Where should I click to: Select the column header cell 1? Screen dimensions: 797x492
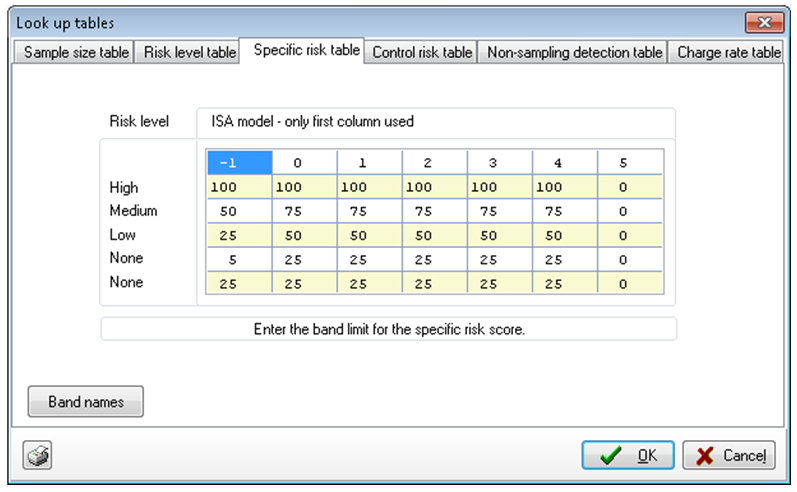[x=370, y=163]
